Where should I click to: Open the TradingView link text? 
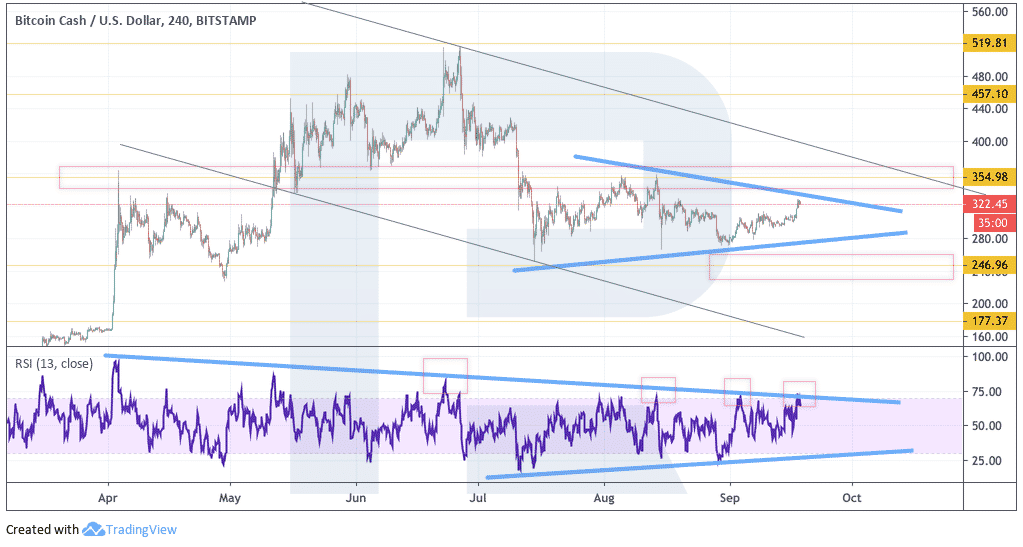[x=141, y=529]
